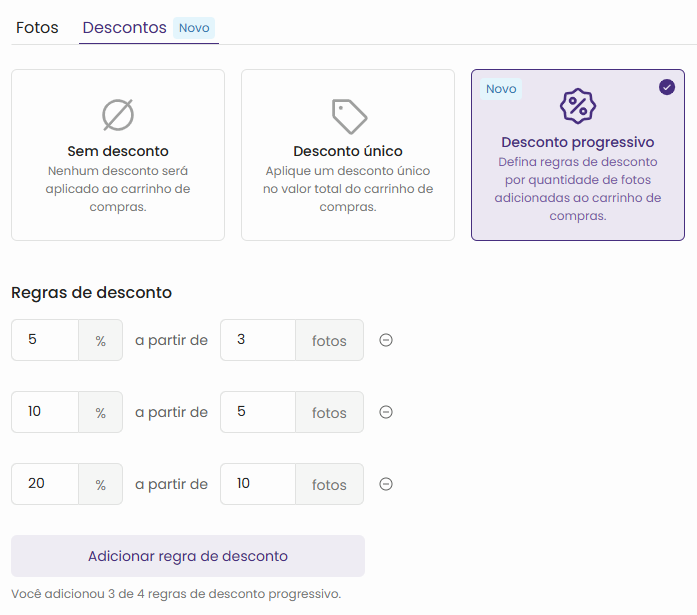Click the checkmark on Desconto progressivo card
Image resolution: width=697 pixels, height=615 pixels.
[667, 87]
